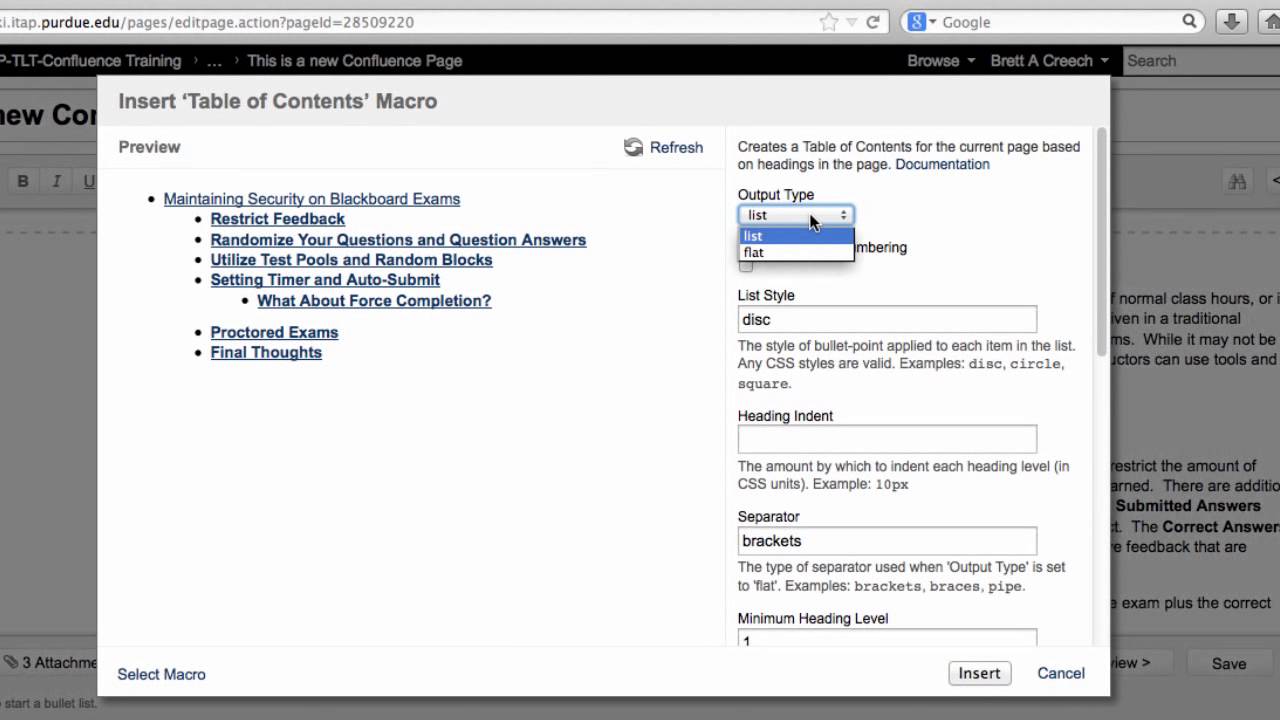Click the Save button on page

[x=1229, y=663]
